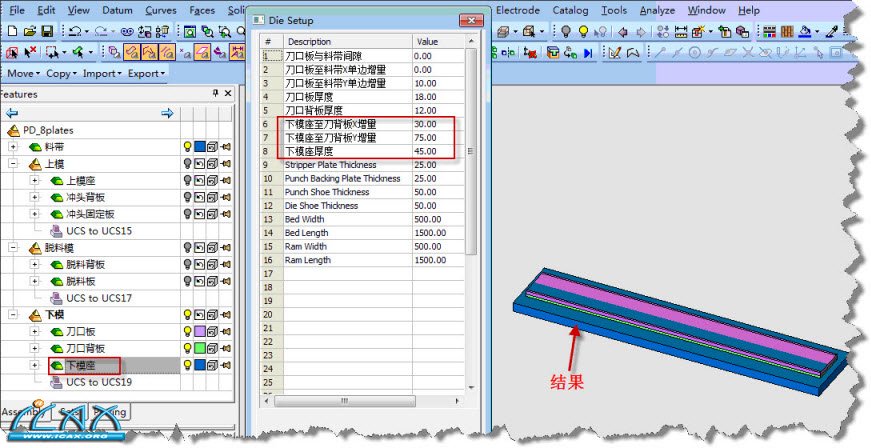Click the mirror symmetry icon

click(x=508, y=53)
